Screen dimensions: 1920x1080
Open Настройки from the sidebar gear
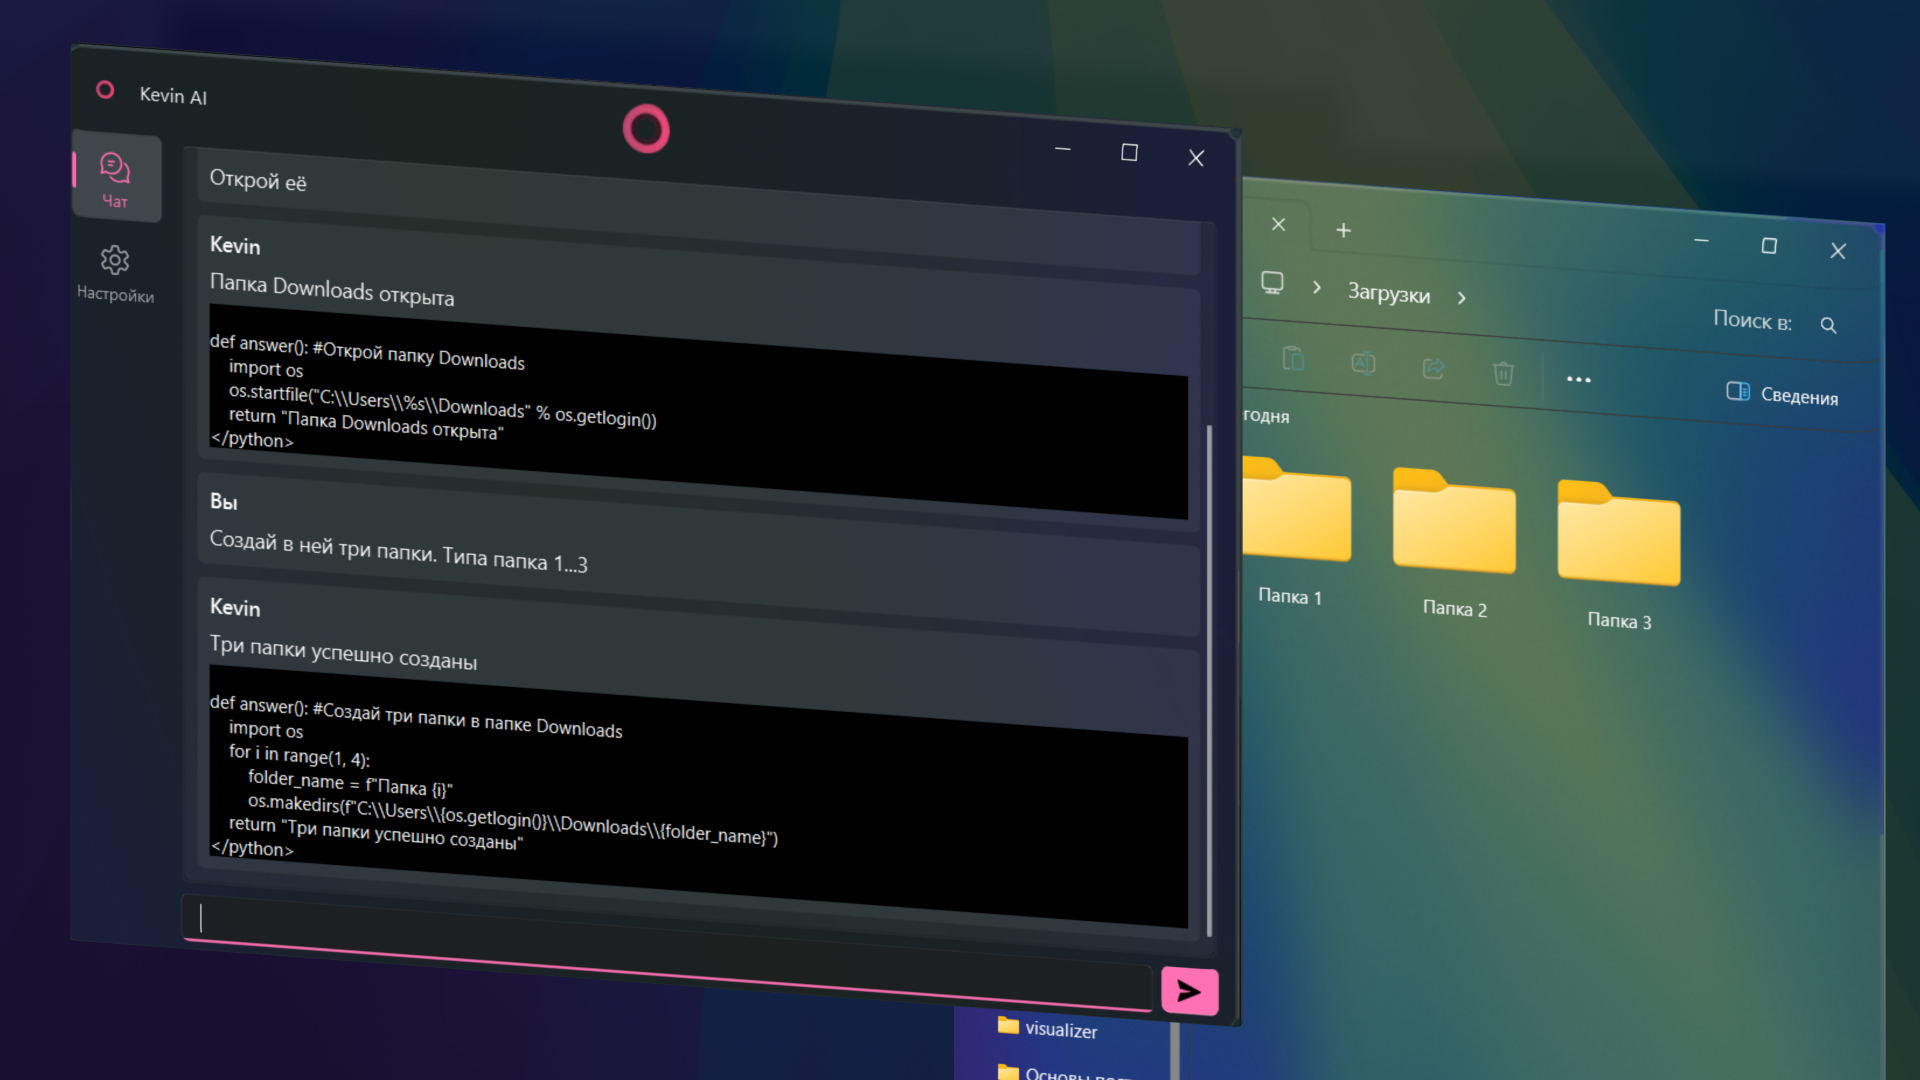[x=115, y=273]
